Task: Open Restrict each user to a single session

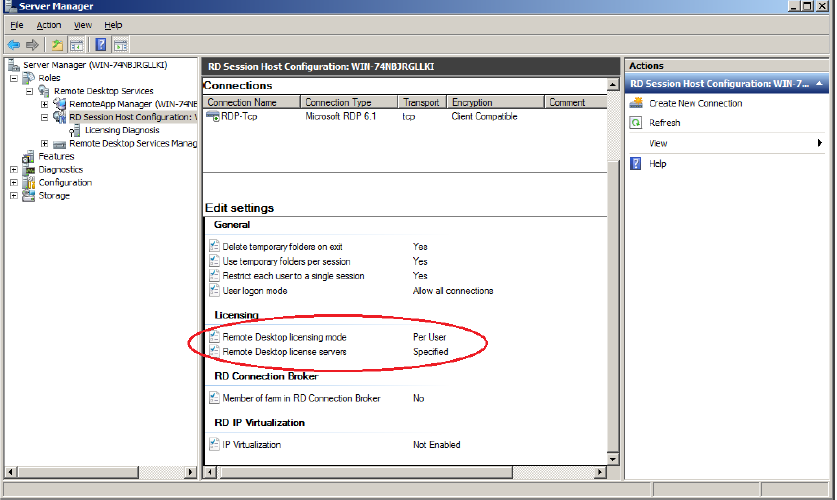Action: [293, 276]
